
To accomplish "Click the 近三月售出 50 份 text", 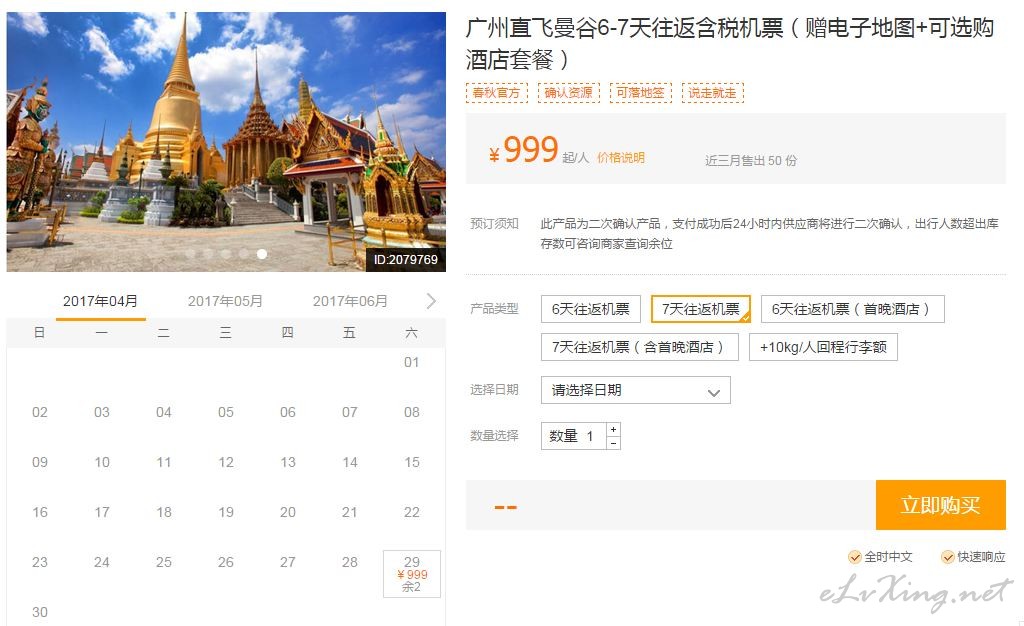I will (751, 161).
